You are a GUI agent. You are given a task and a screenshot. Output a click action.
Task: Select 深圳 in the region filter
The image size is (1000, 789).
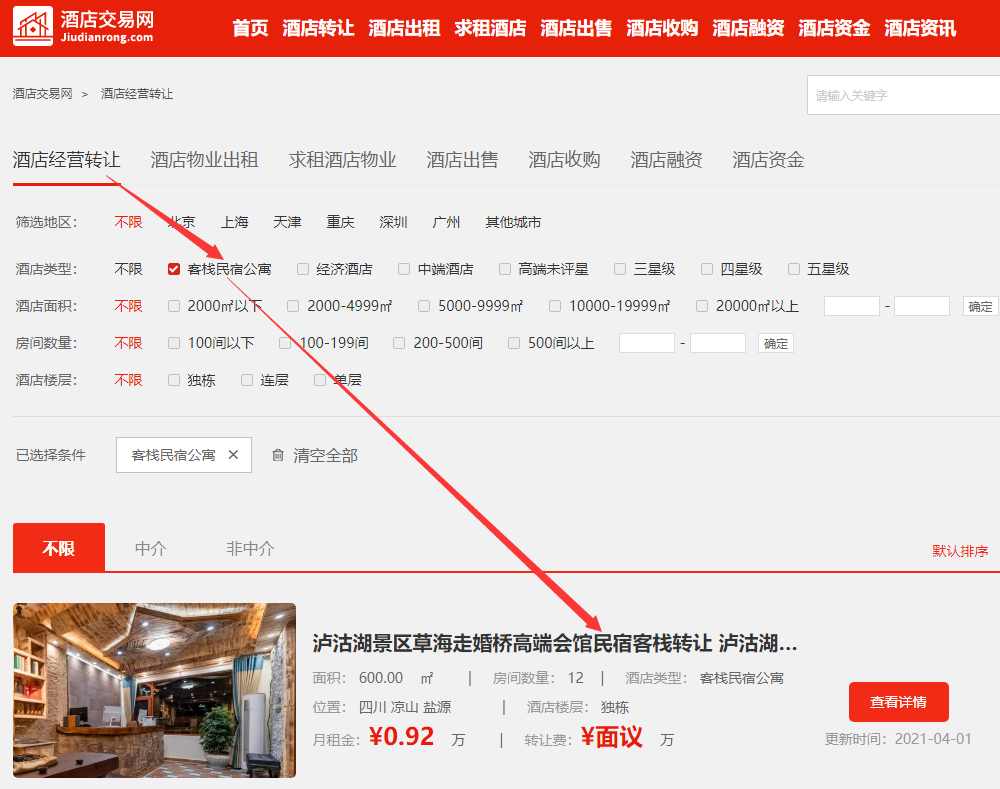pos(393,222)
